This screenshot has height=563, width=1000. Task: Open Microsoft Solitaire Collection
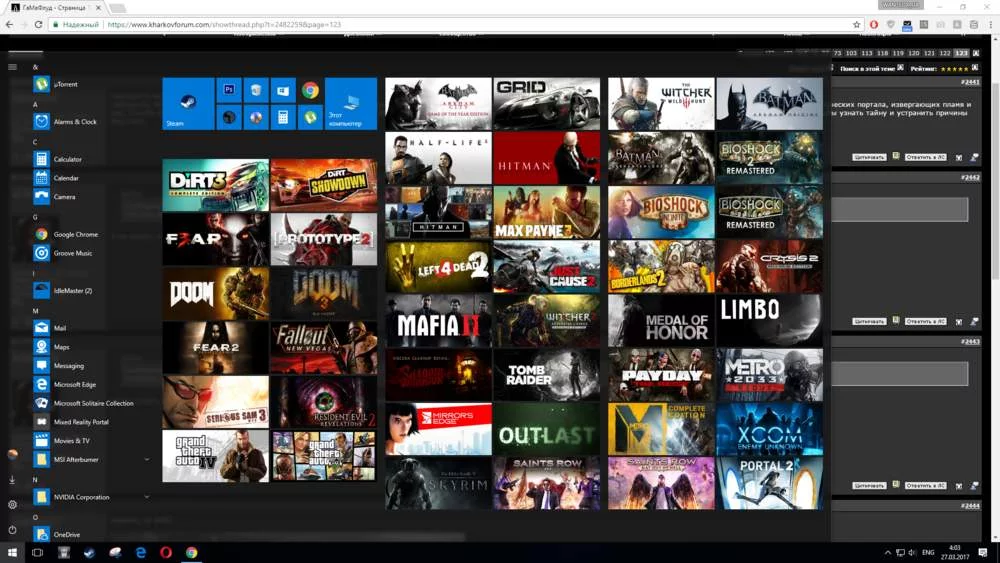(x=91, y=403)
